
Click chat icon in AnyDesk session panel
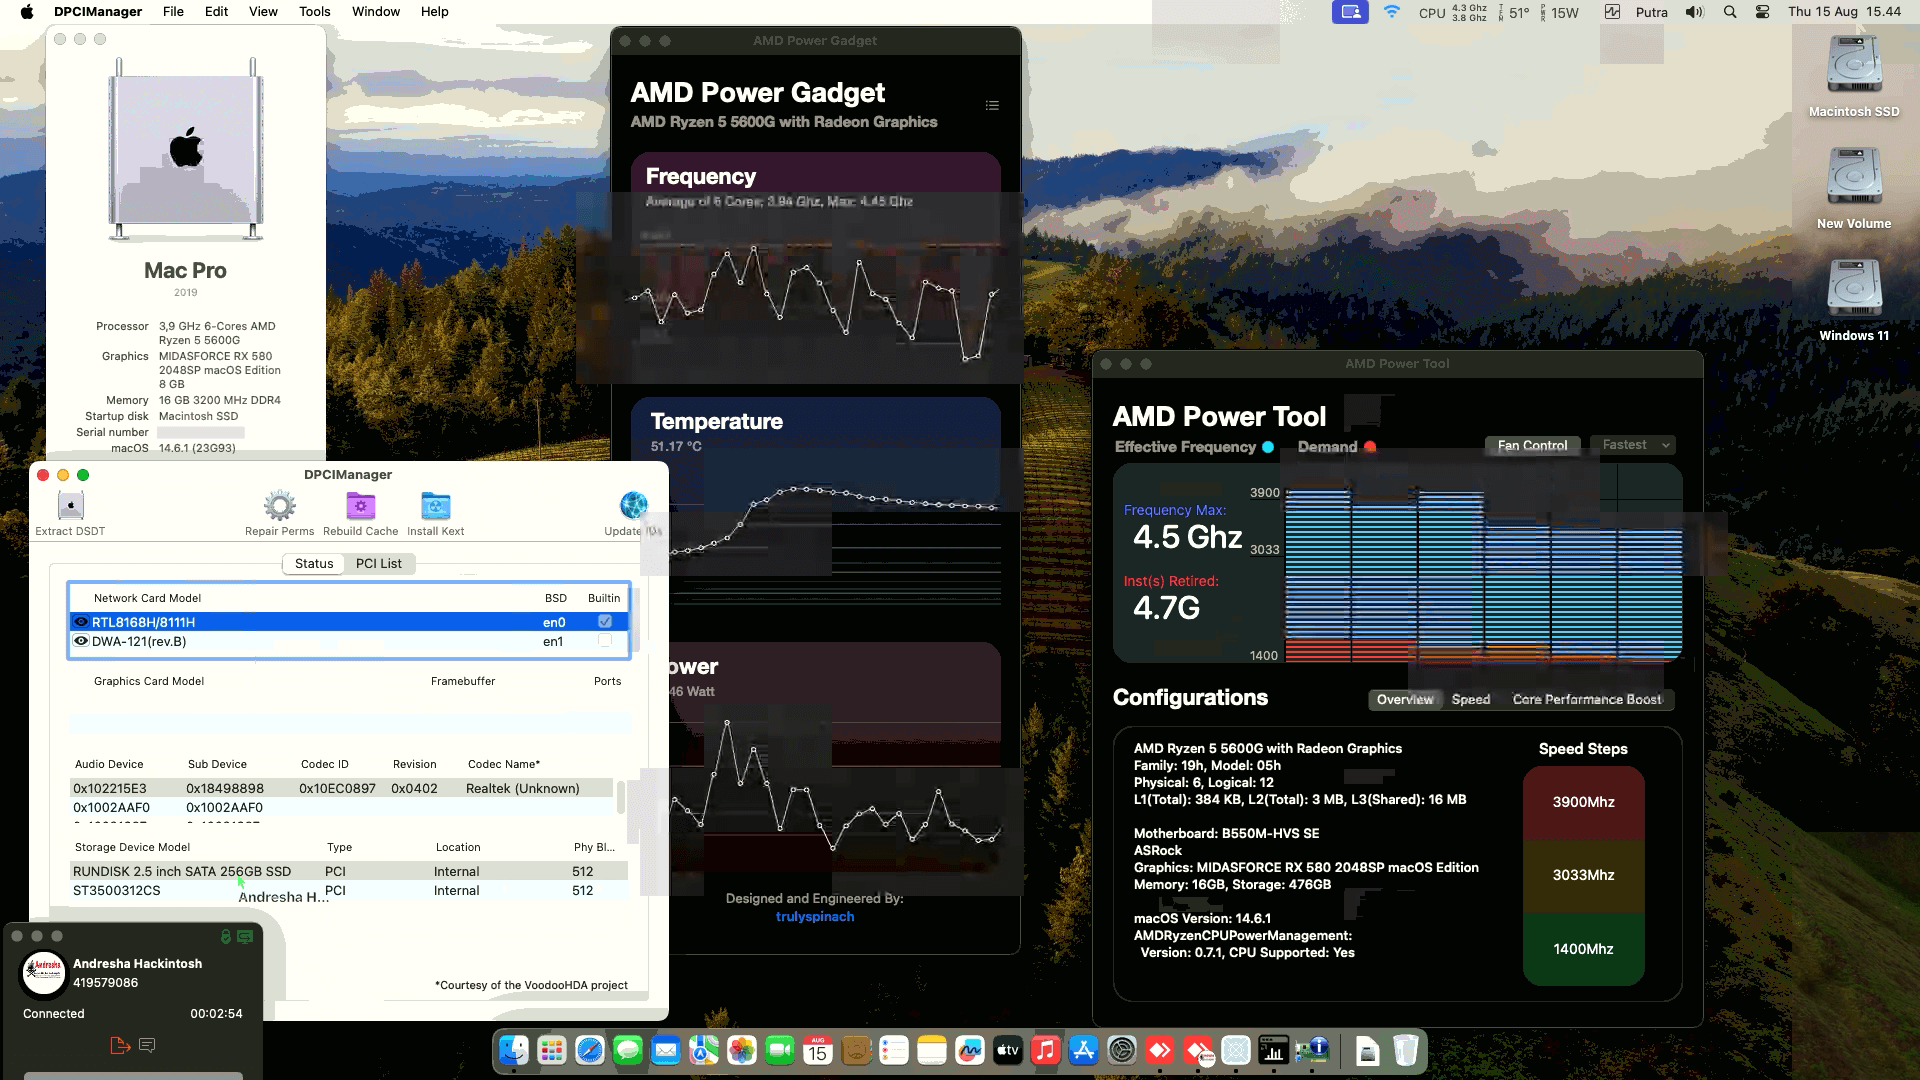147,1045
